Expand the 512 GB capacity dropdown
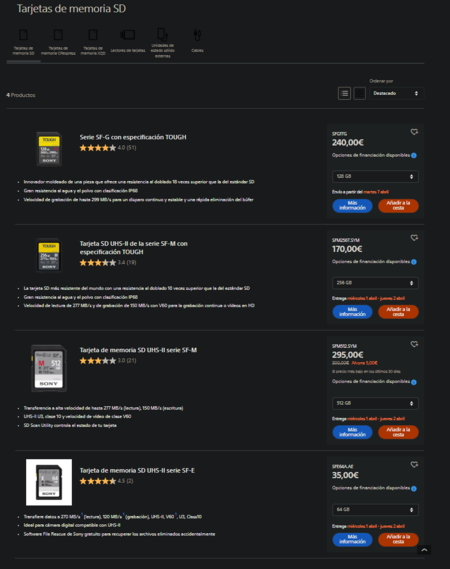The height and width of the screenshot is (569, 450). click(x=375, y=403)
